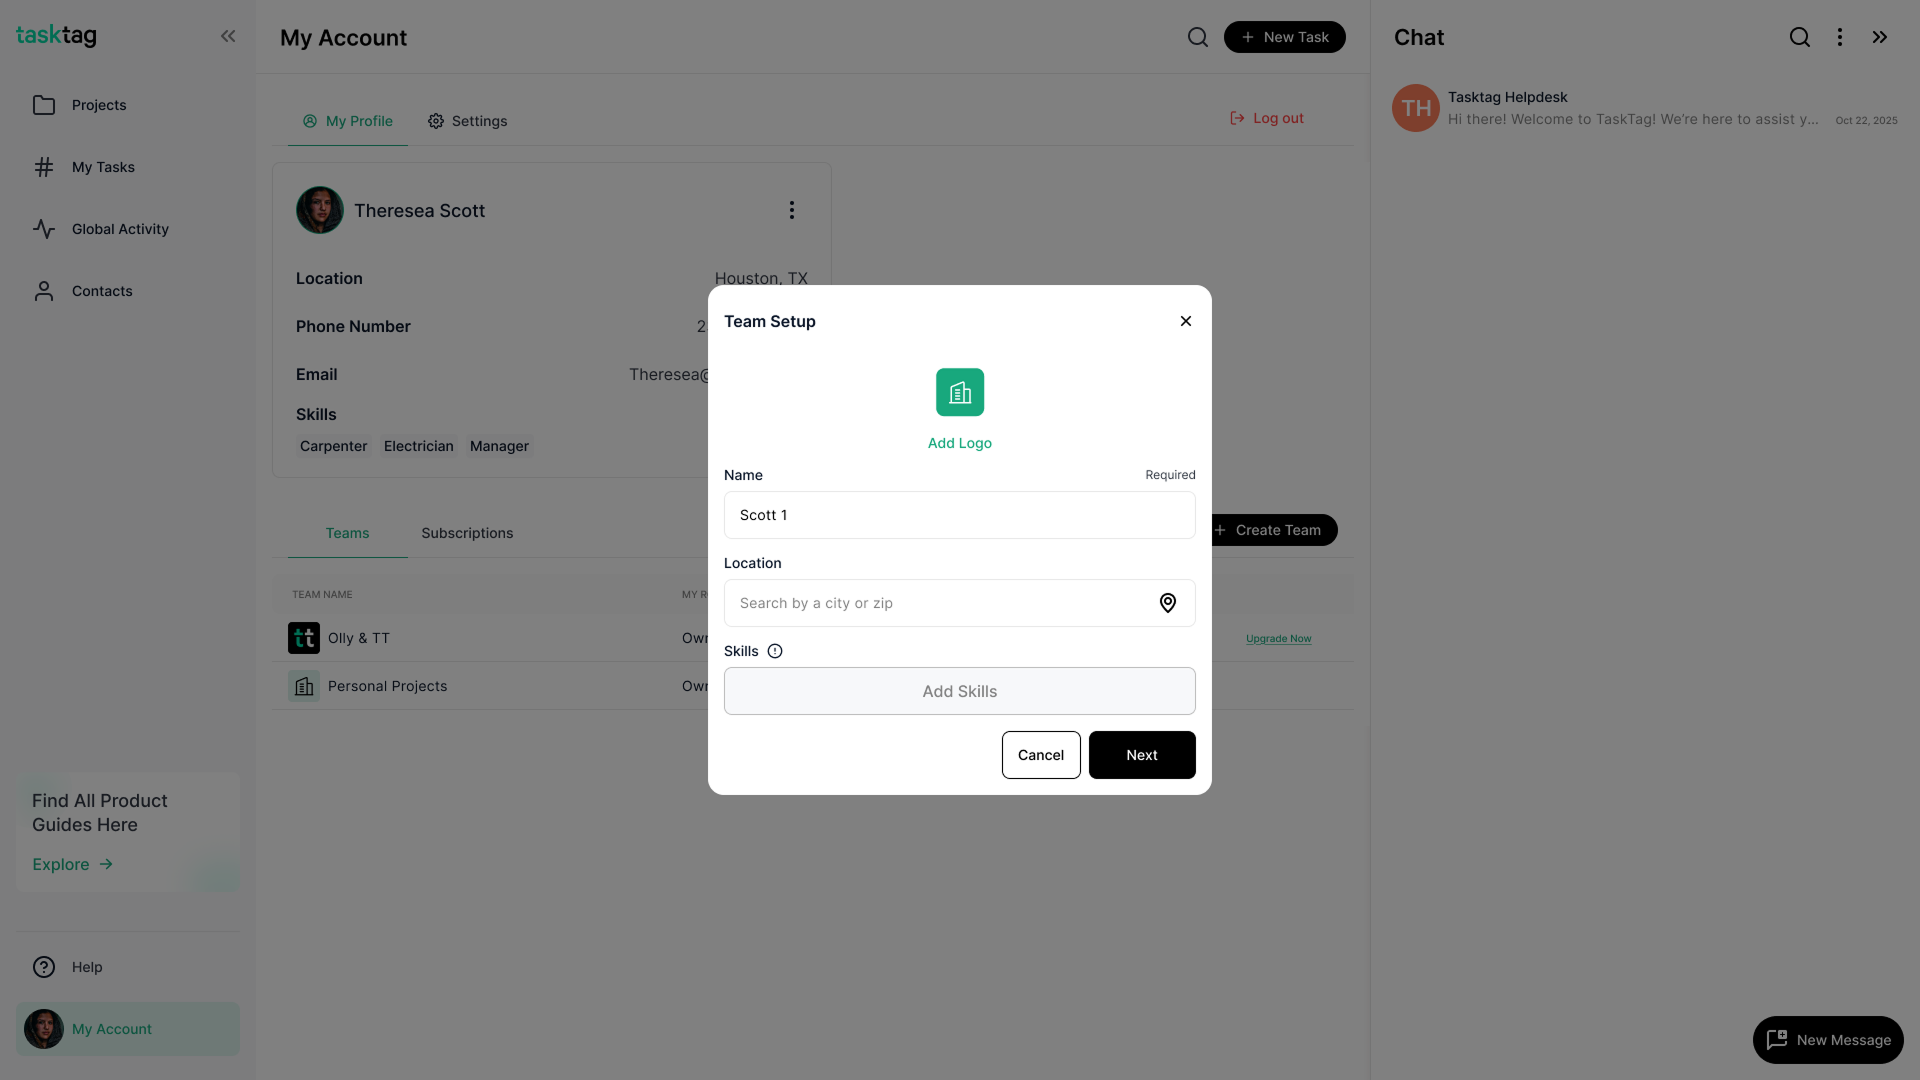Click the Add Logo building icon
Image resolution: width=1920 pixels, height=1080 pixels.
pos(959,392)
